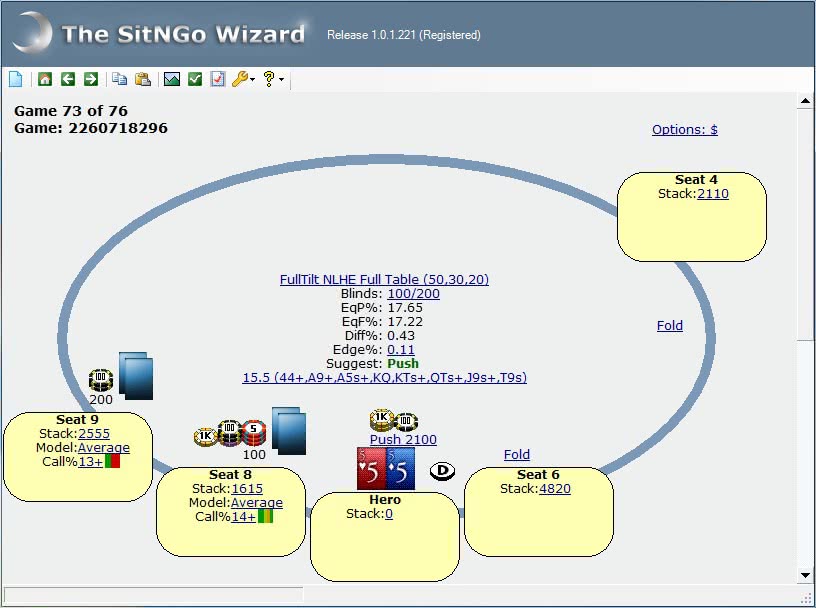Edit Seat 4 stack value 2110
The image size is (816, 608).
713,194
